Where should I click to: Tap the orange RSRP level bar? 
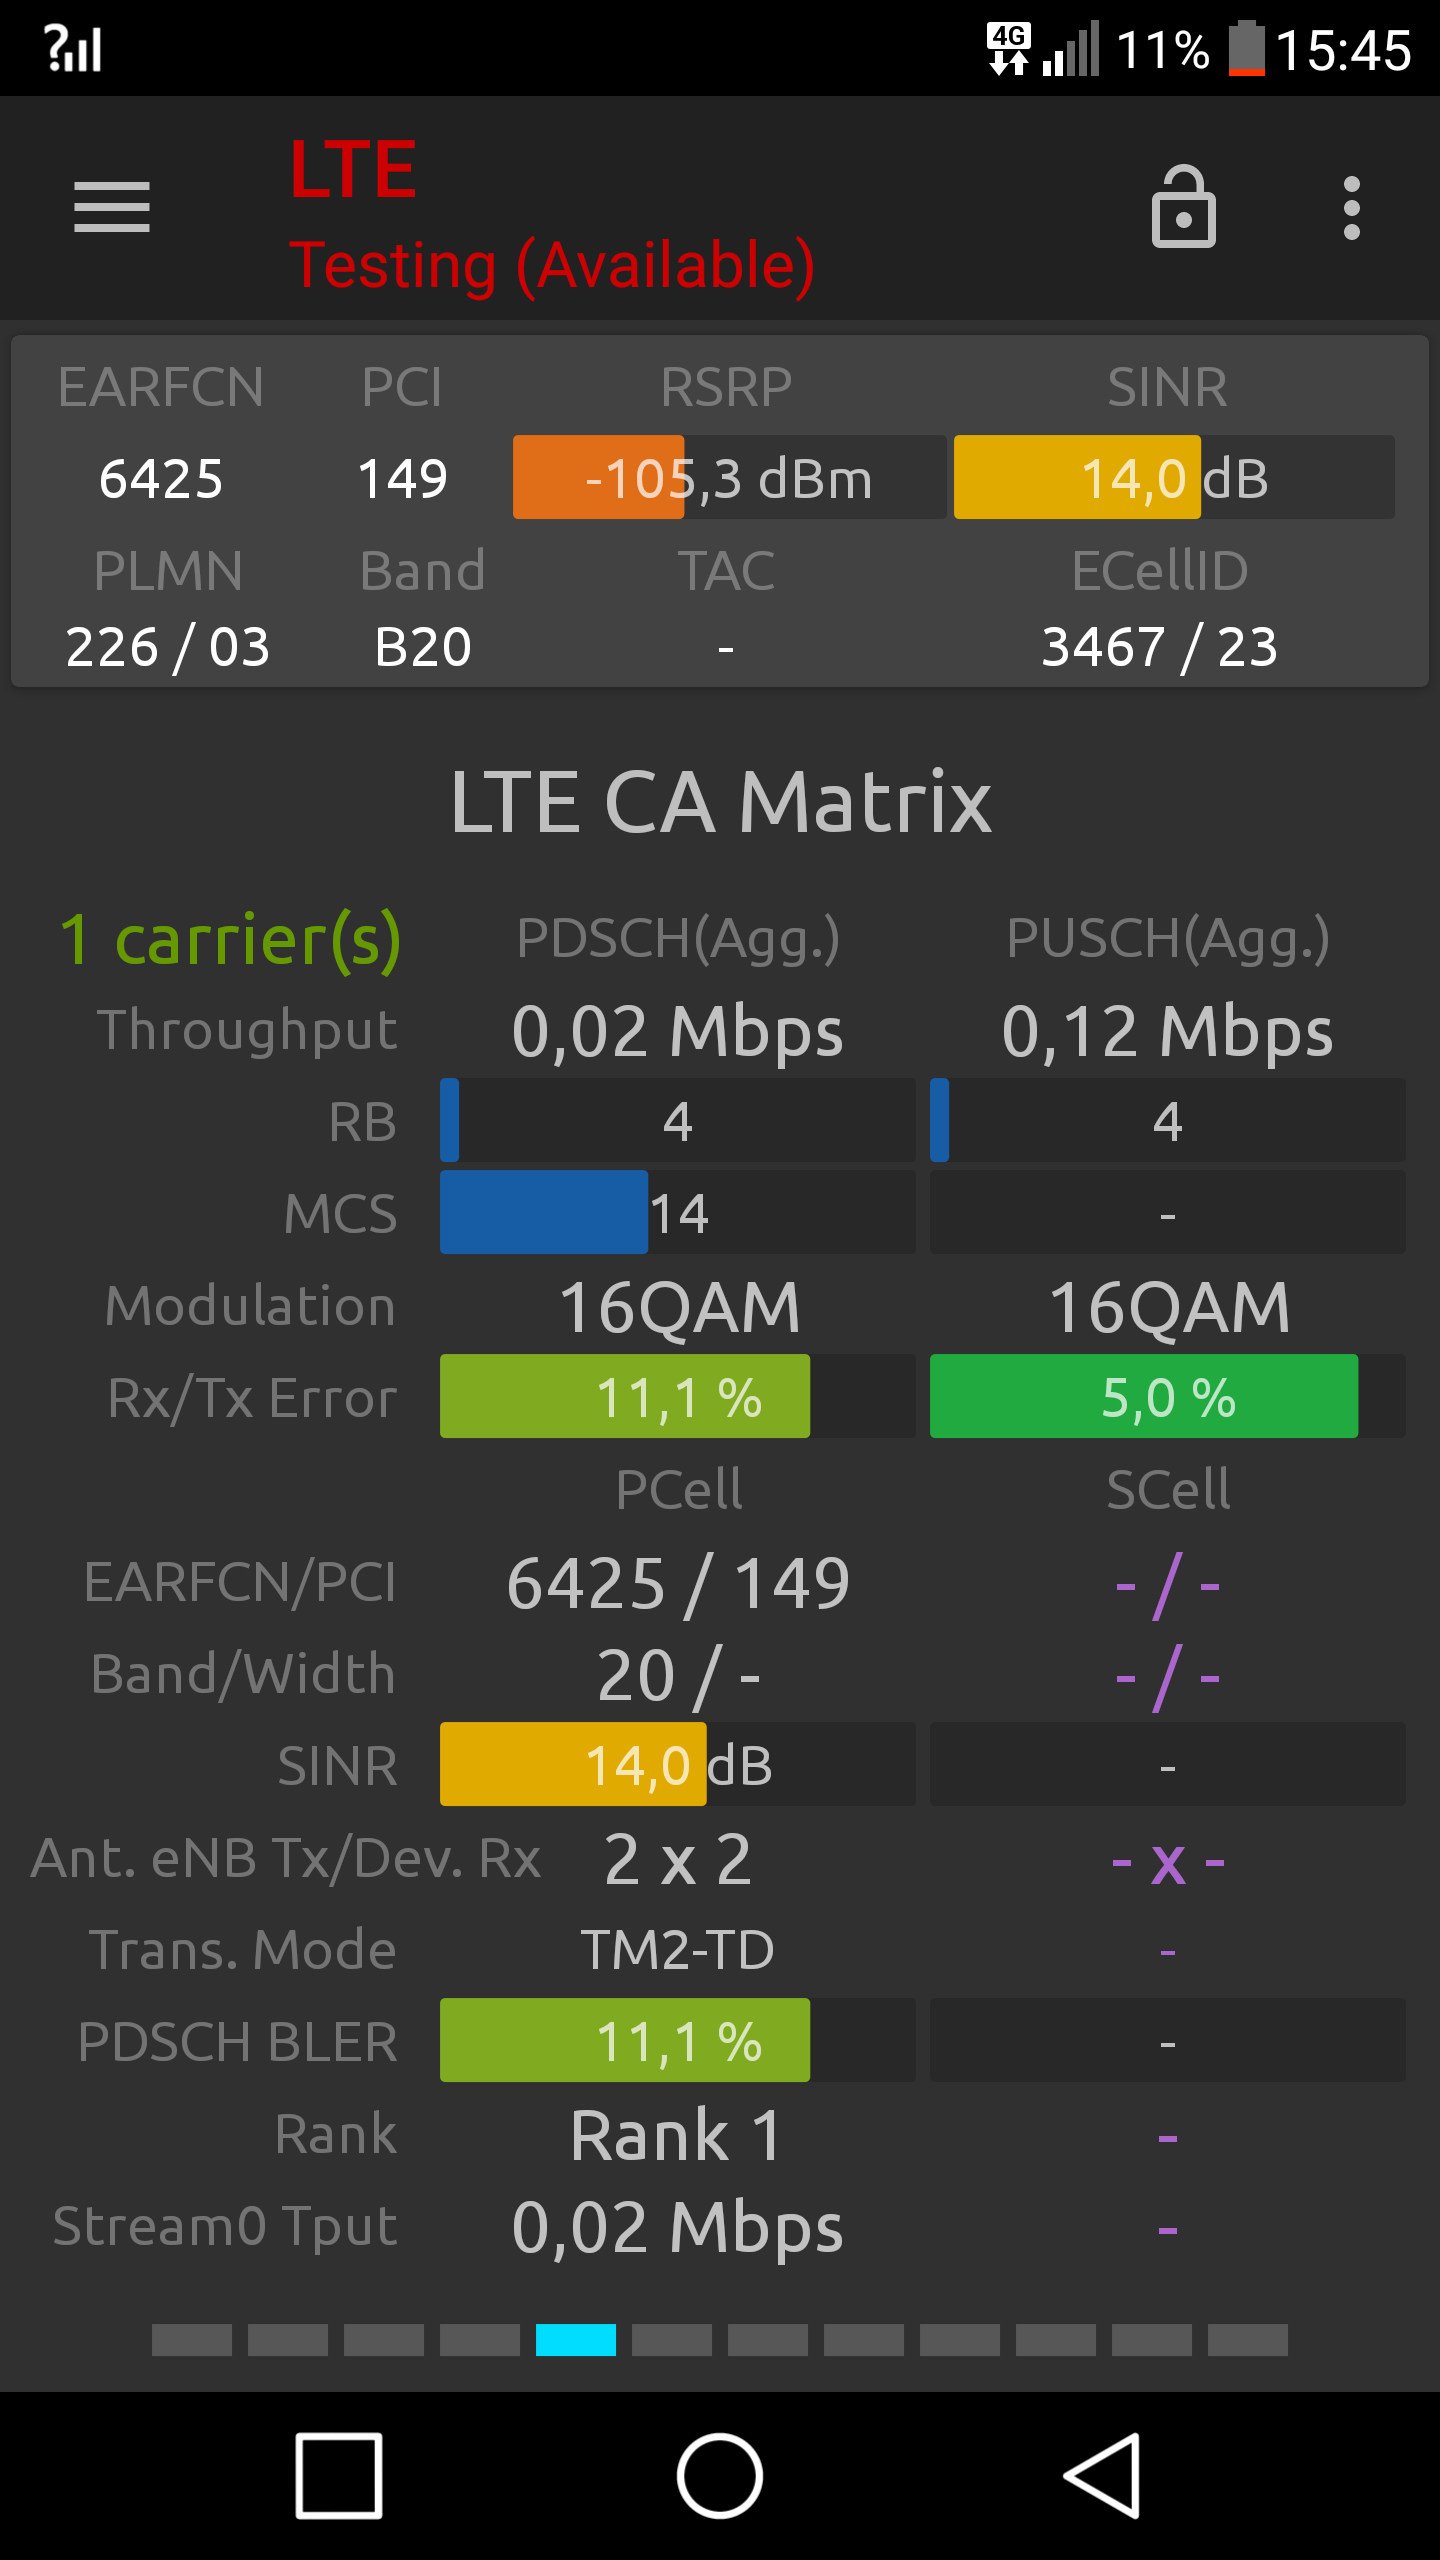[598, 477]
